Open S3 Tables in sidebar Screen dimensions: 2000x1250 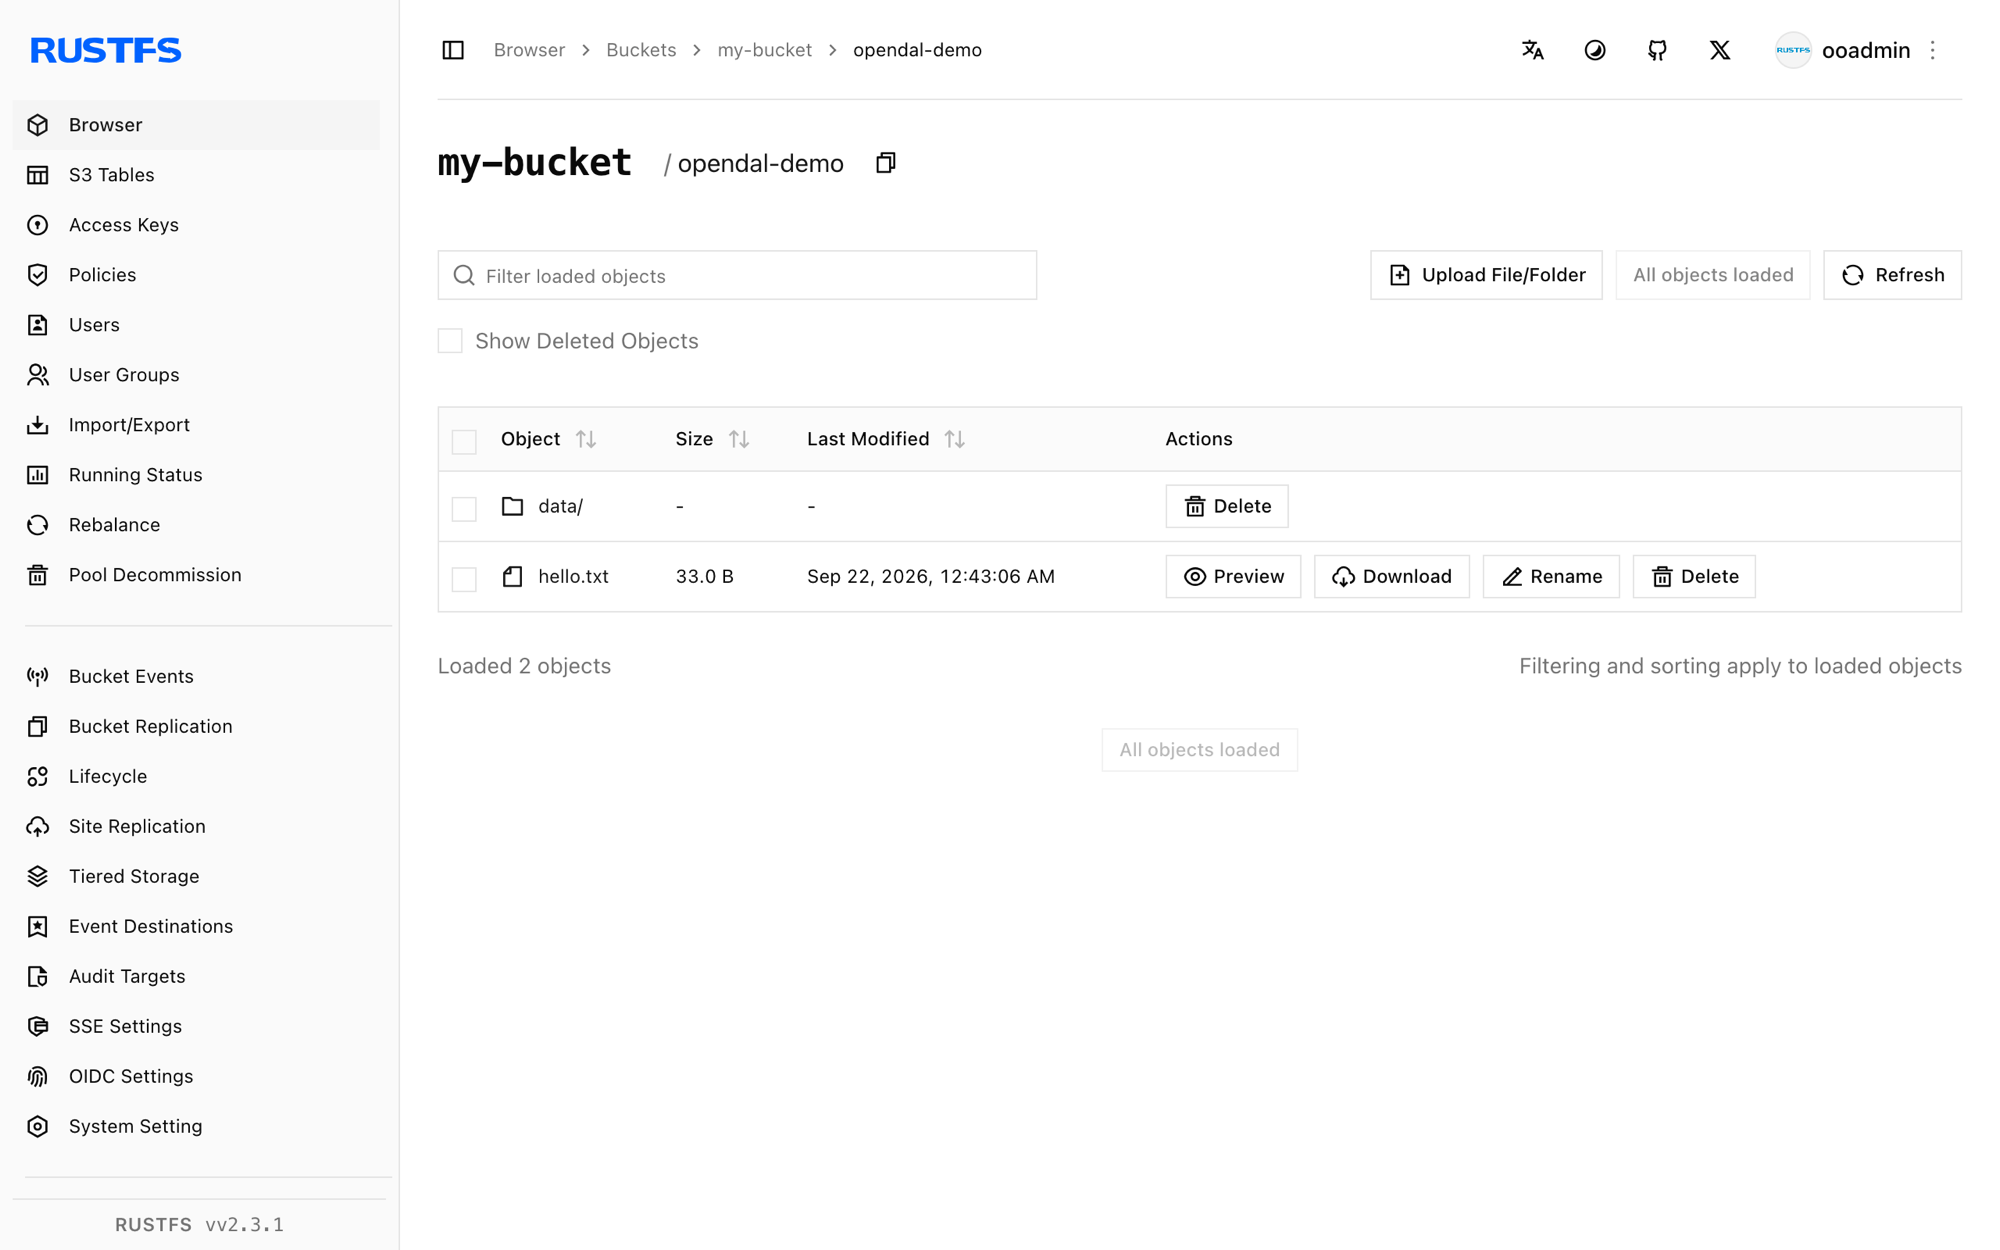196,175
